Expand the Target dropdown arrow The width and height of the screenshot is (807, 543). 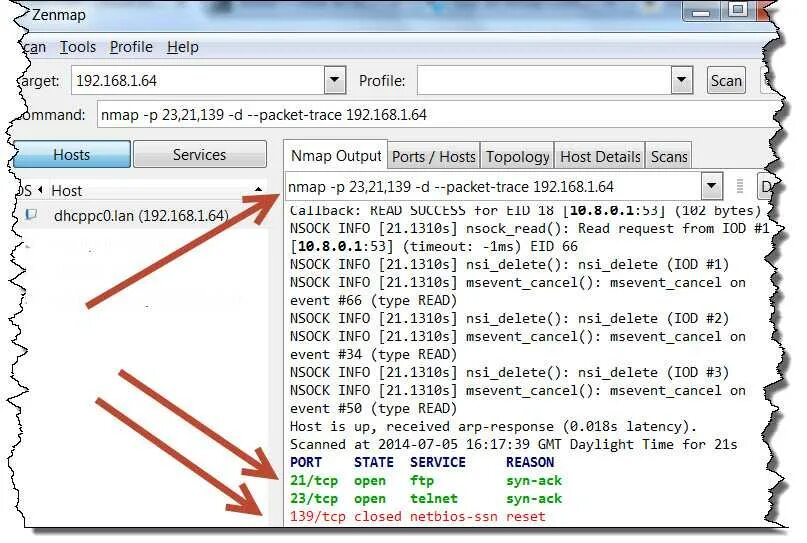coord(335,80)
